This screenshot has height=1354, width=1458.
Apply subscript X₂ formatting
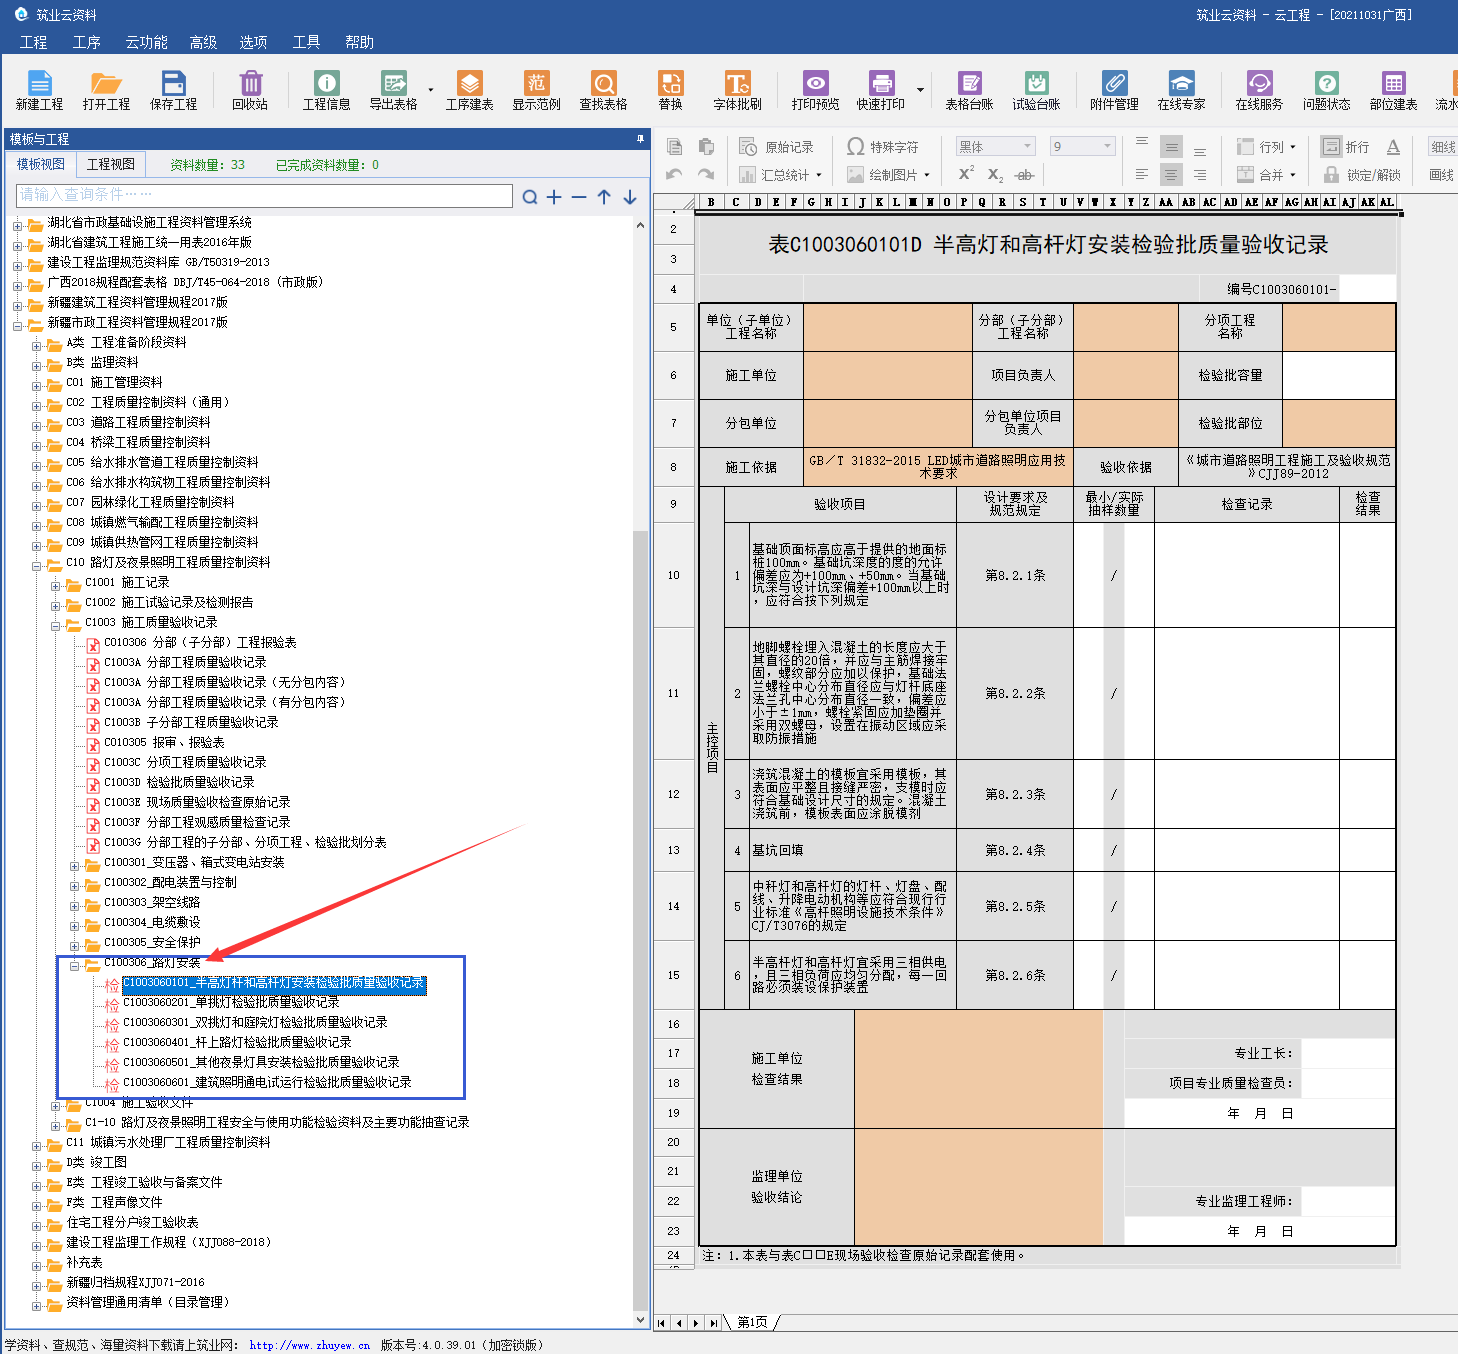[x=995, y=174]
